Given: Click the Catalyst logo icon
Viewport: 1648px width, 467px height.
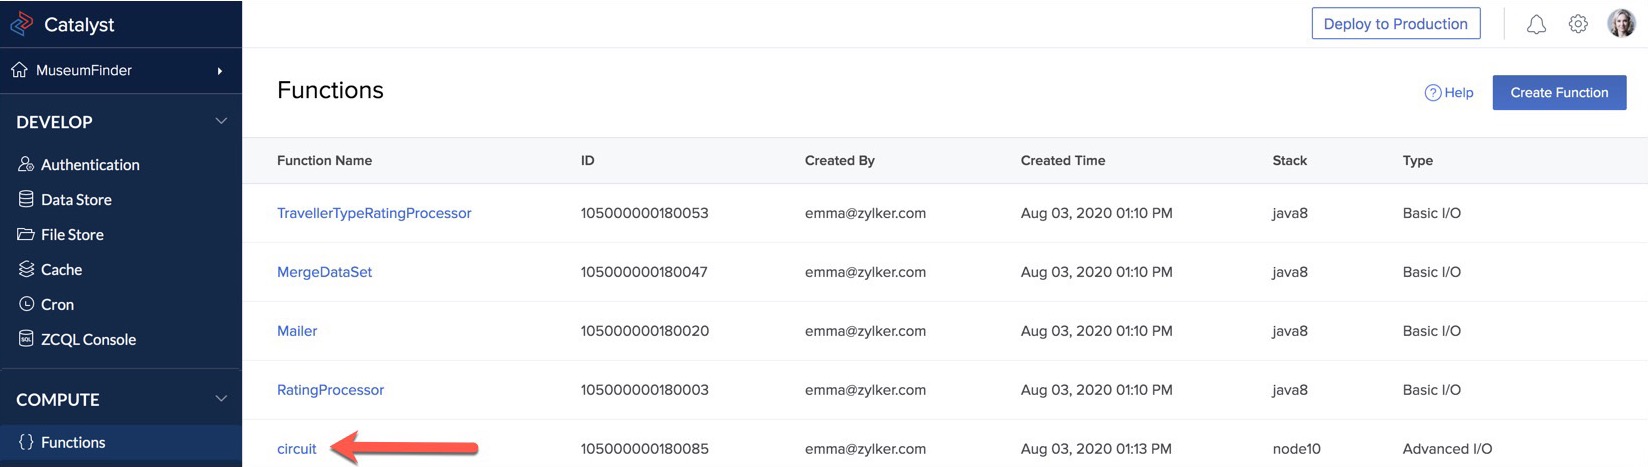Looking at the screenshot, I should [21, 24].
